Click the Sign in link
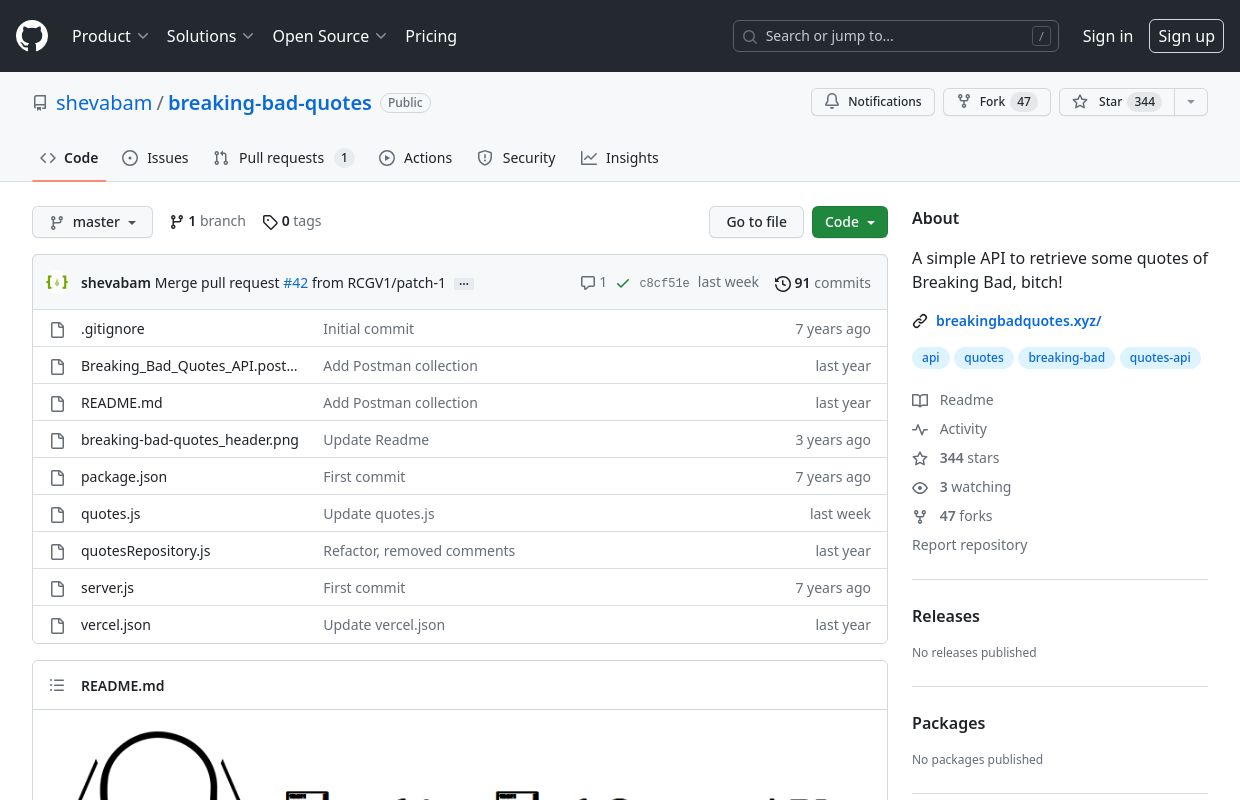Image resolution: width=1240 pixels, height=800 pixels. click(x=1108, y=36)
